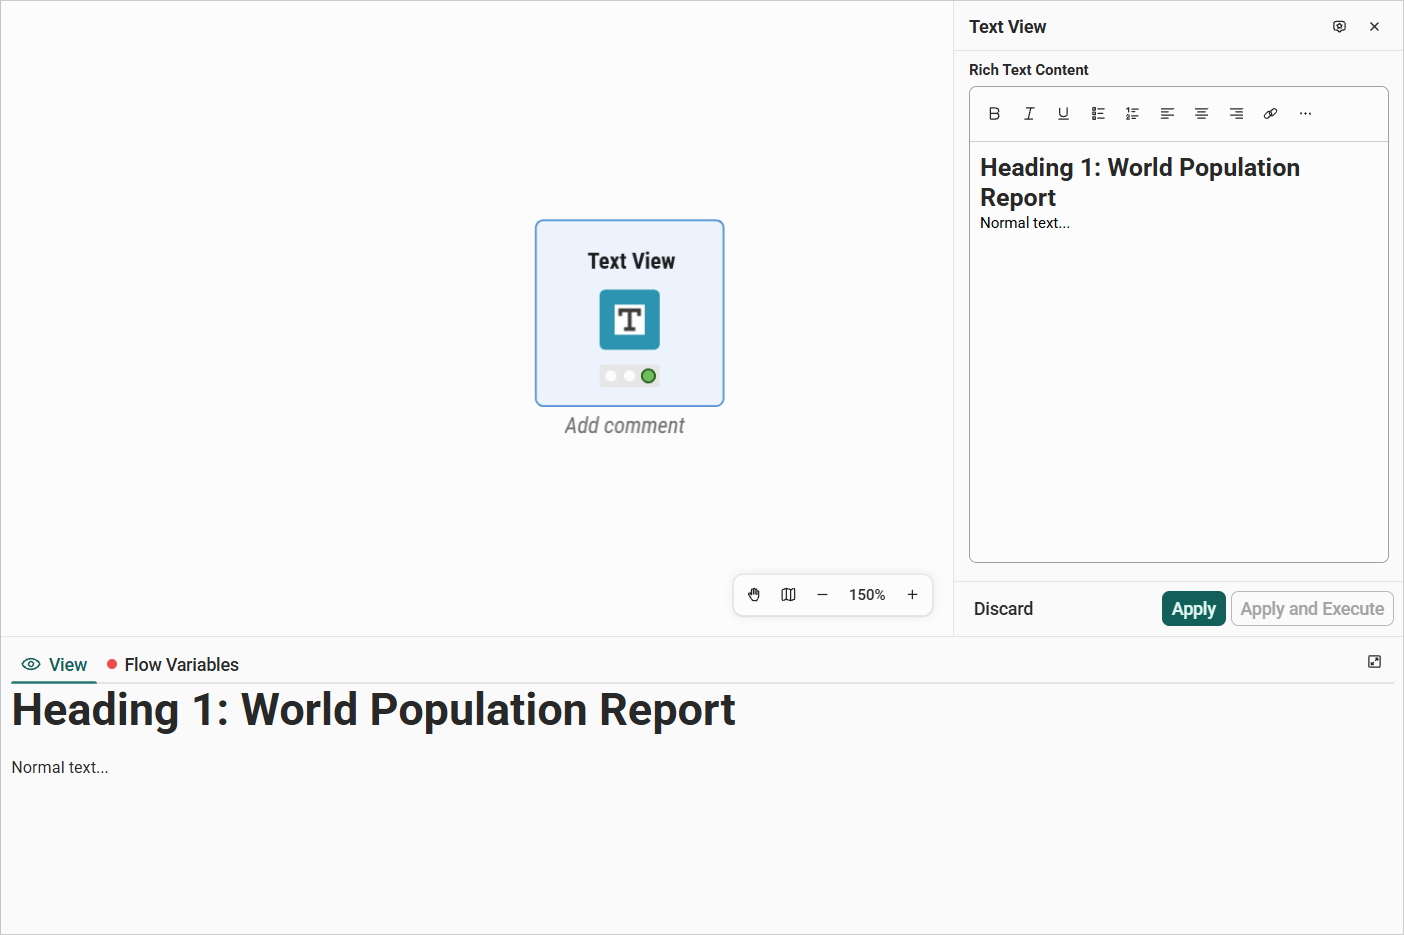The height and width of the screenshot is (935, 1404).
Task: Open the Text View dialog settings icon
Action: pyautogui.click(x=1339, y=27)
